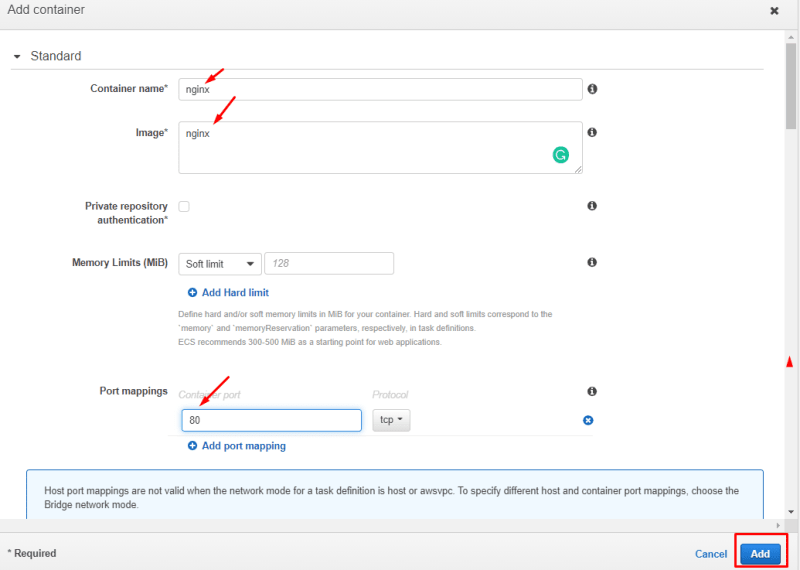Collapse the Standard section
Screen dimensions: 800x570
(x=17, y=57)
